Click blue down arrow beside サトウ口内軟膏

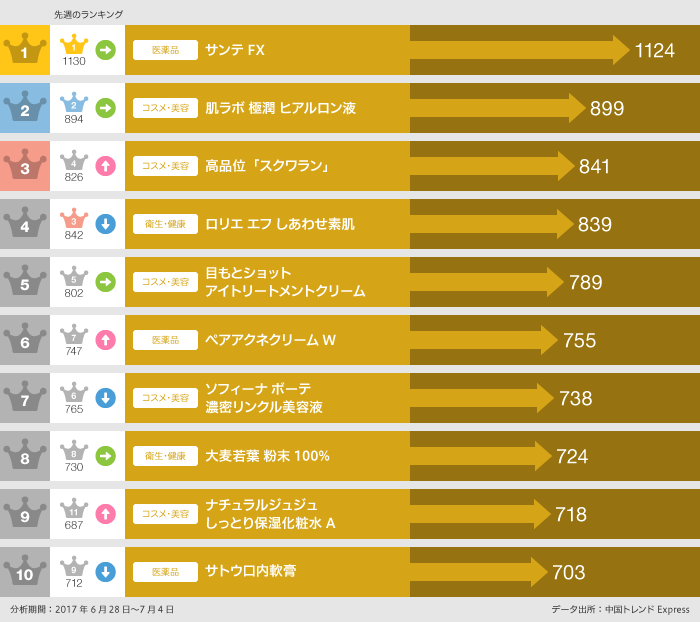click(x=105, y=572)
